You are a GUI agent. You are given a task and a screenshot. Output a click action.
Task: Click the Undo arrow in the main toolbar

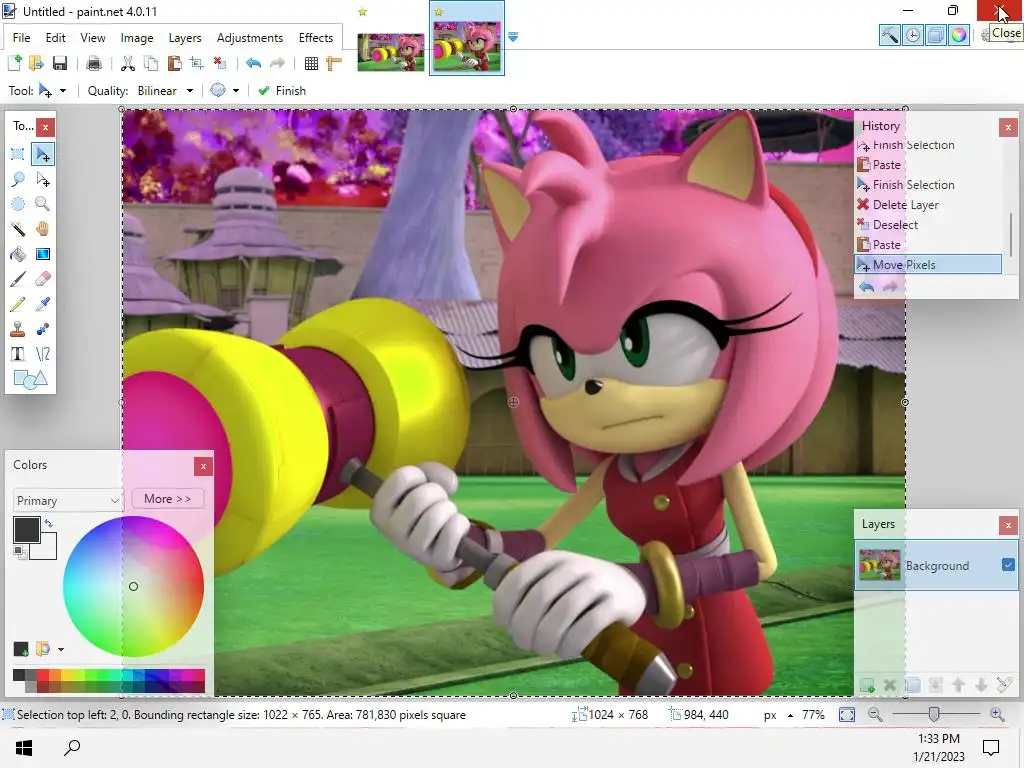253,63
